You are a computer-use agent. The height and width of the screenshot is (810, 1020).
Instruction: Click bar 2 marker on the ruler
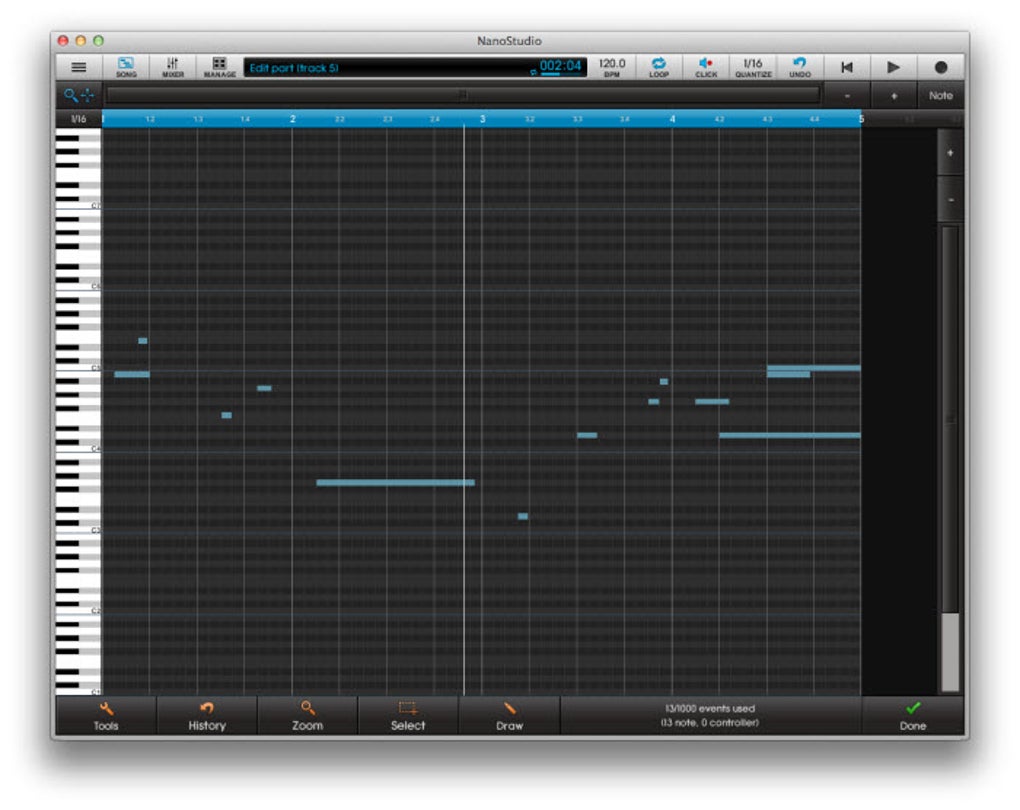293,119
